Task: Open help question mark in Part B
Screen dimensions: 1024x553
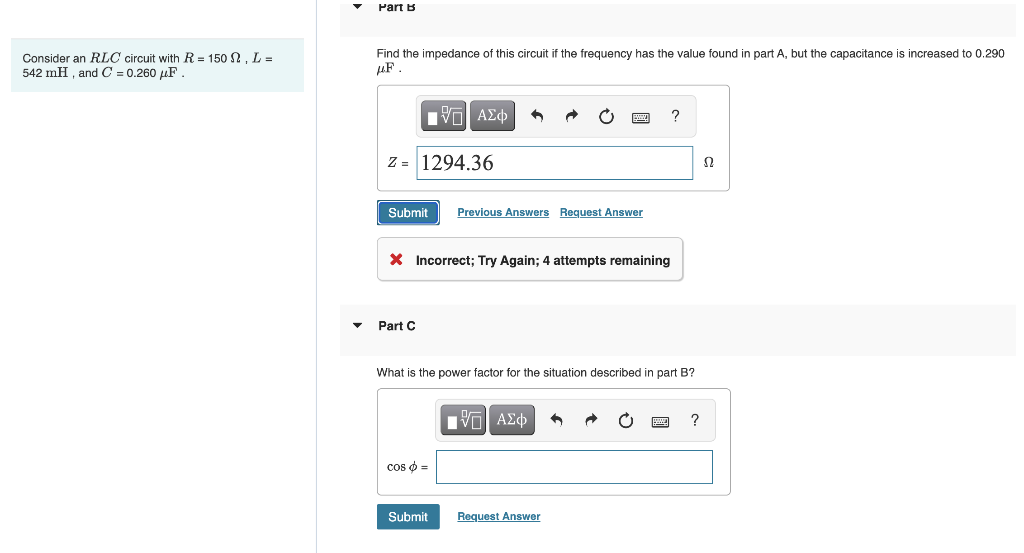Action: [x=675, y=116]
